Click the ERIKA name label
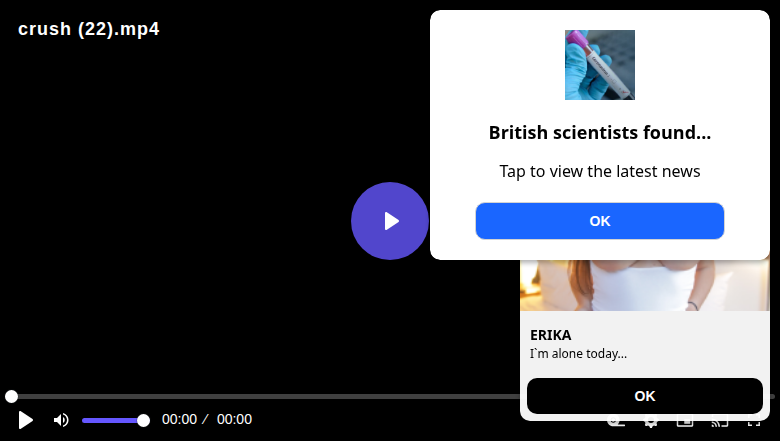Screen dimensions: 780x441 click(551, 335)
